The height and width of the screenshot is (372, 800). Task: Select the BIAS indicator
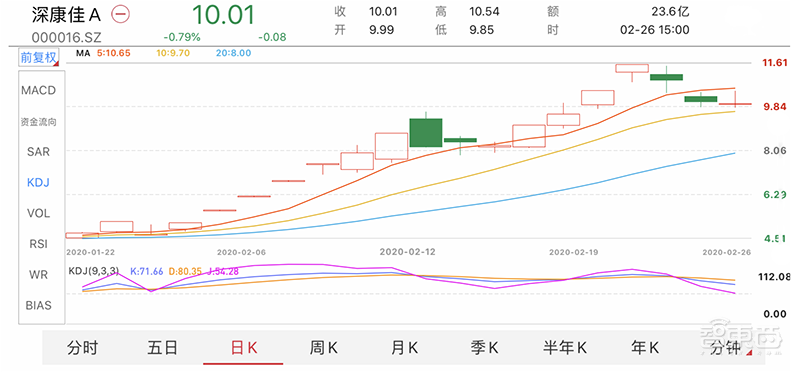[39, 306]
